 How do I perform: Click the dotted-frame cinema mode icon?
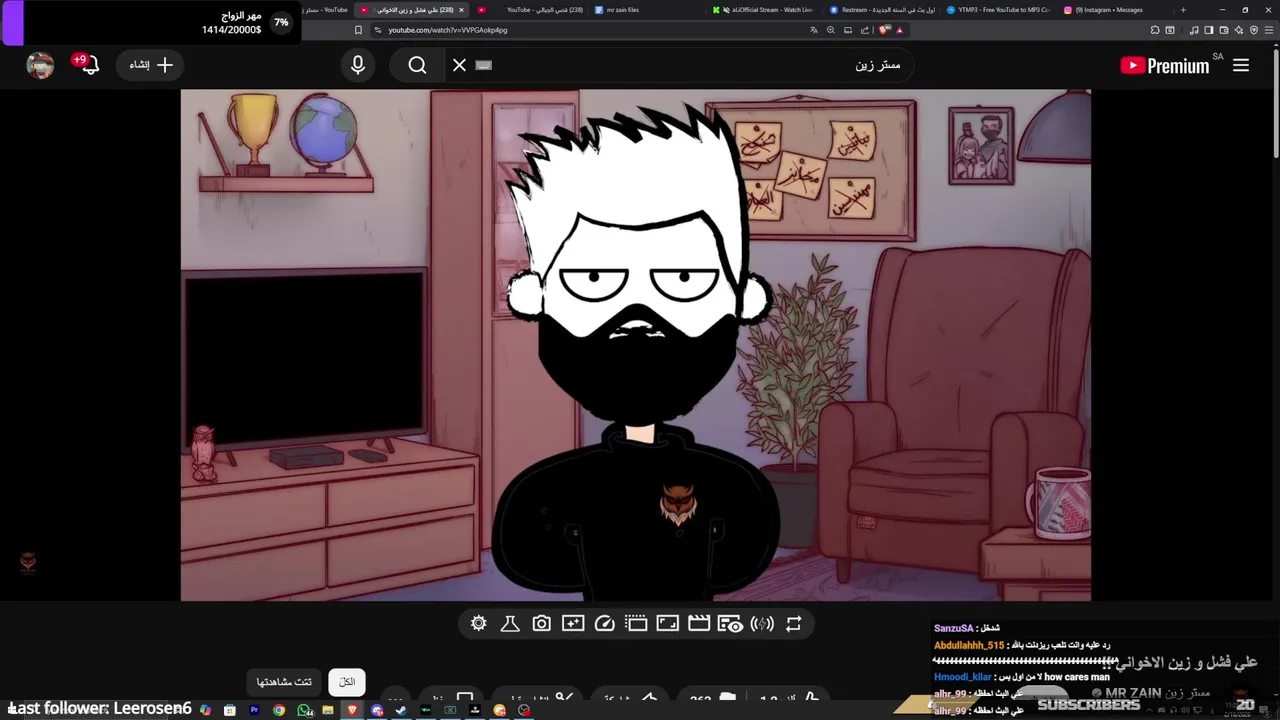(636, 624)
